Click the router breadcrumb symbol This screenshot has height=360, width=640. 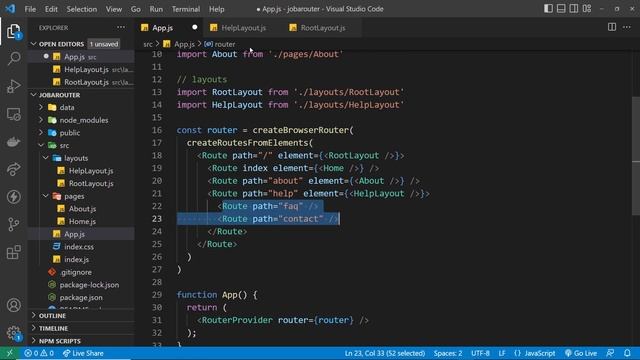pos(220,44)
